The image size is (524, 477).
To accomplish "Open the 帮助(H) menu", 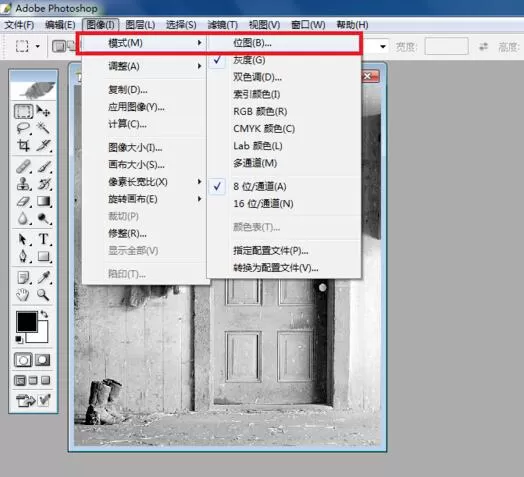I will tap(352, 25).
